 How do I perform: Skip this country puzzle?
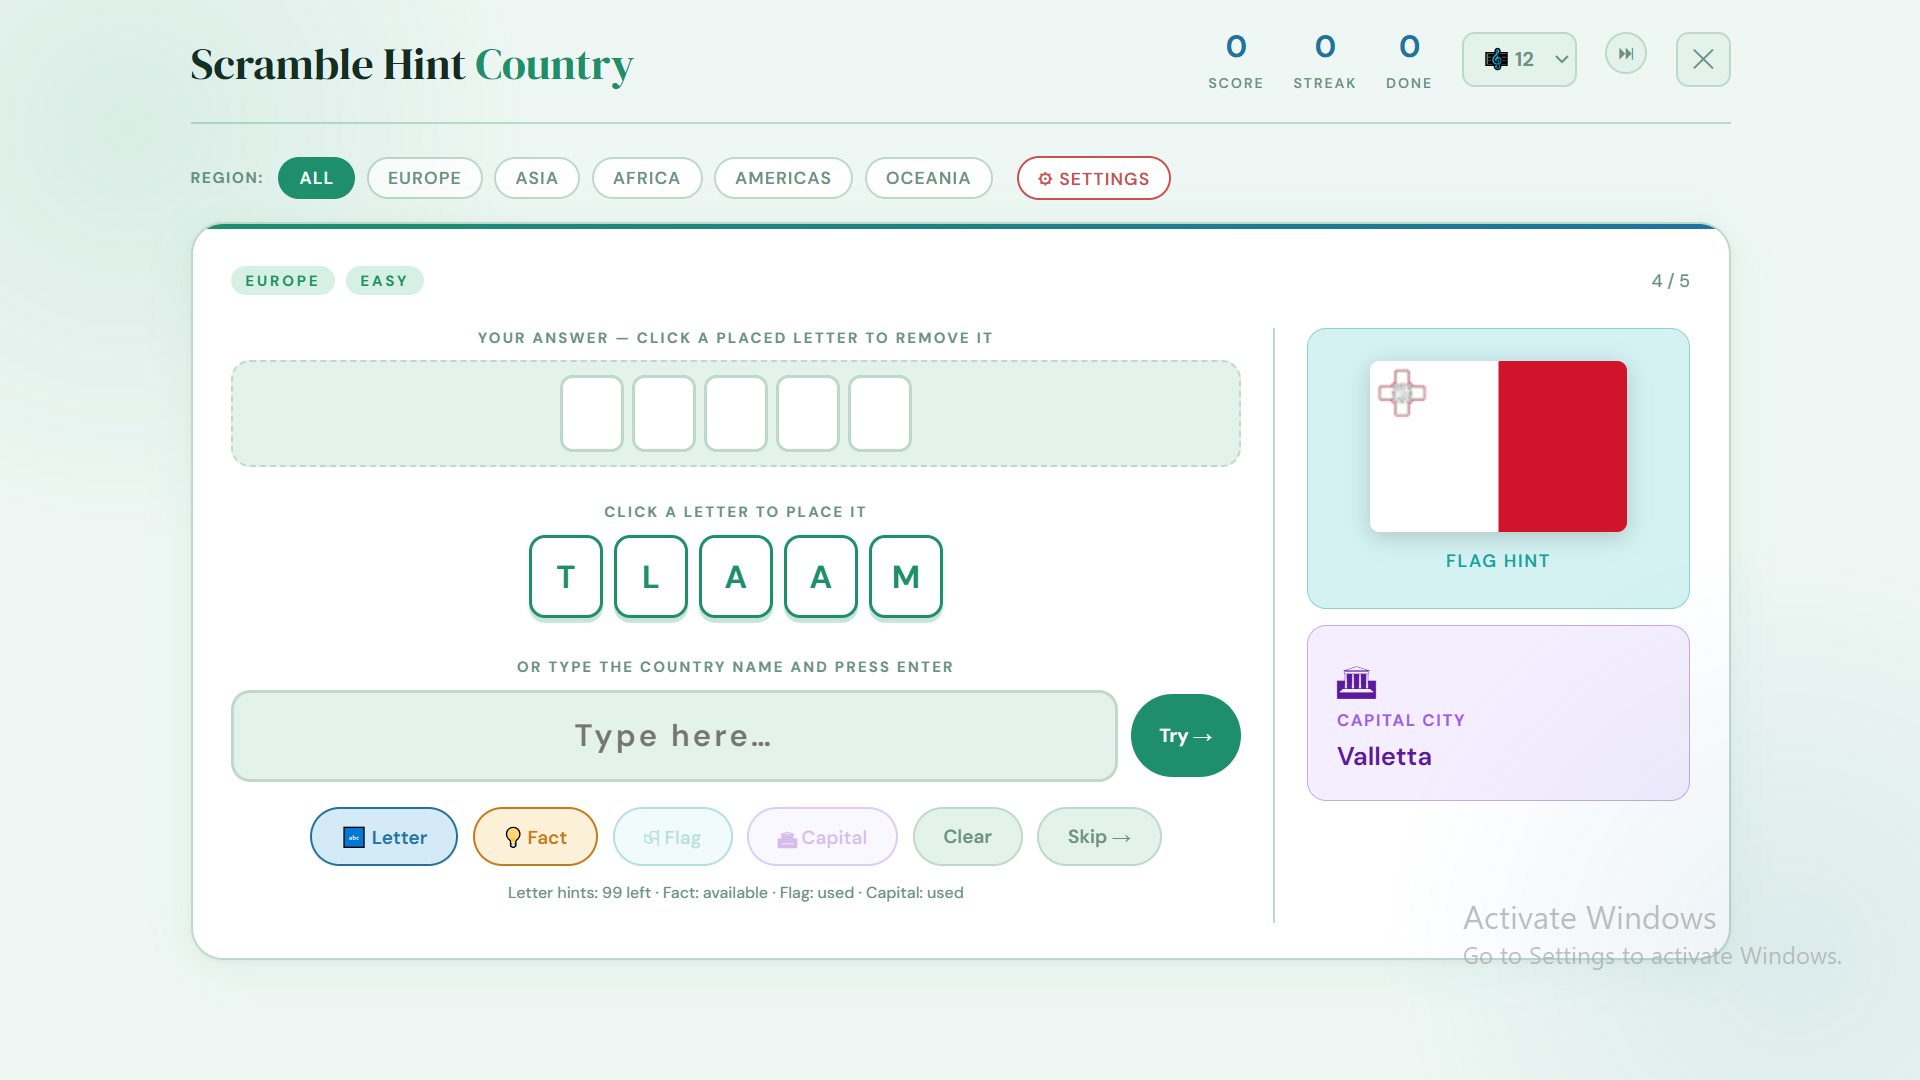click(1099, 837)
